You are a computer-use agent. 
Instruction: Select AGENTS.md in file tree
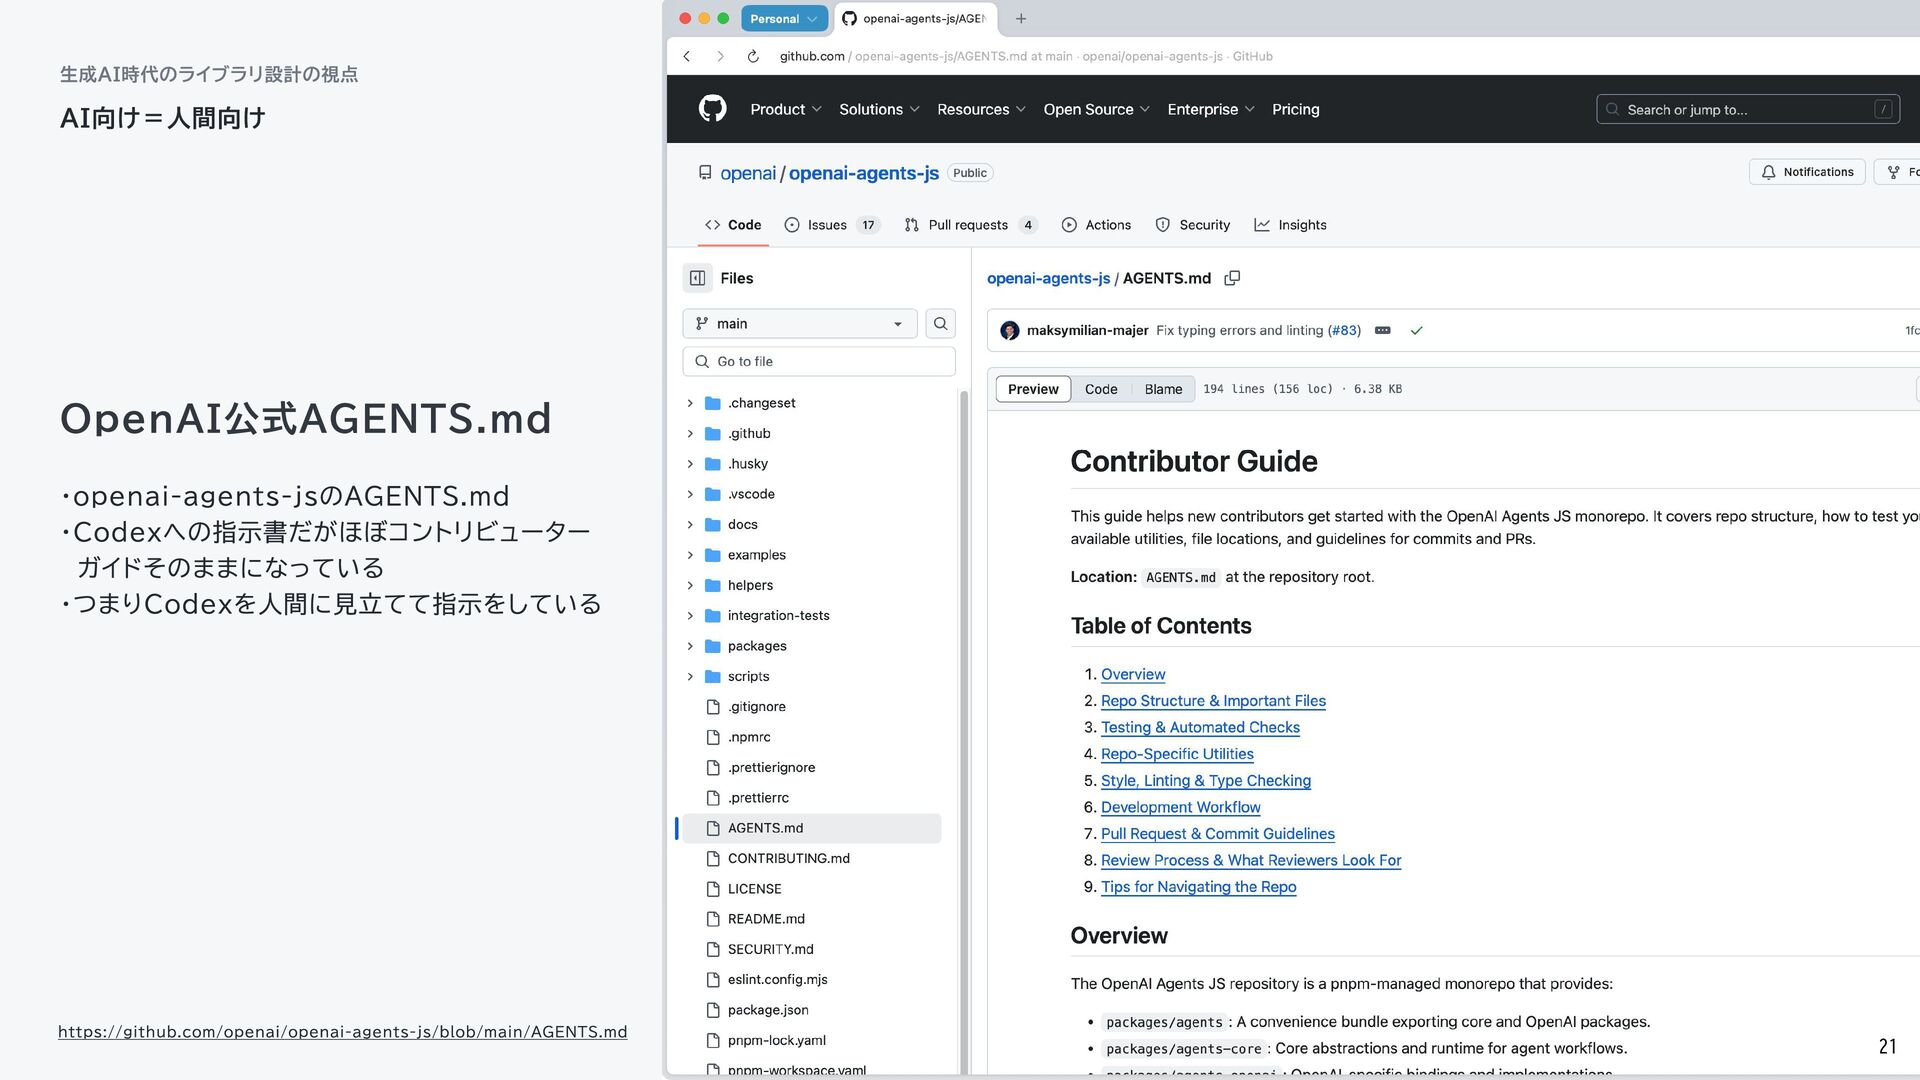click(810, 828)
